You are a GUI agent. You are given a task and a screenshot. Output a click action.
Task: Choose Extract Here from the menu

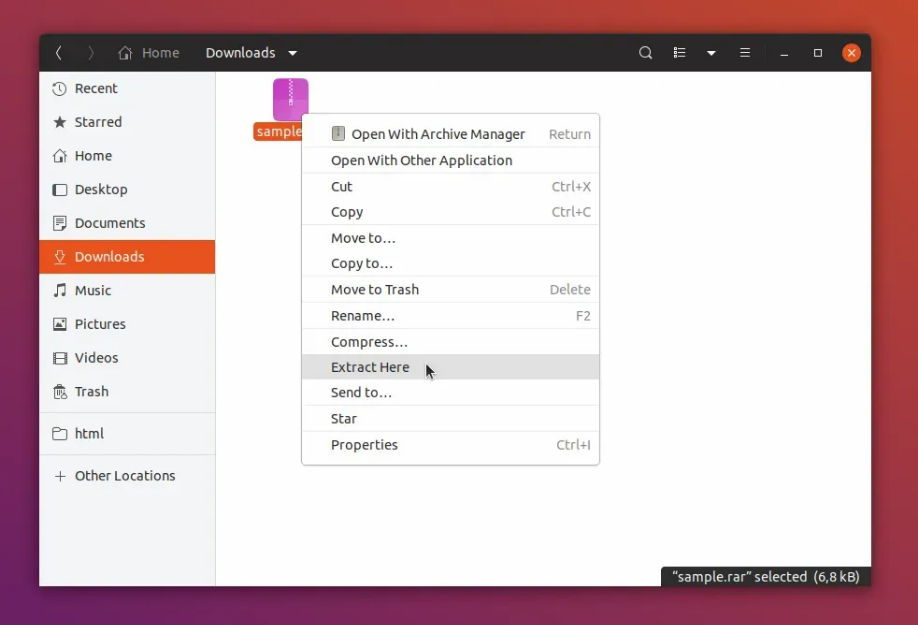pos(370,367)
